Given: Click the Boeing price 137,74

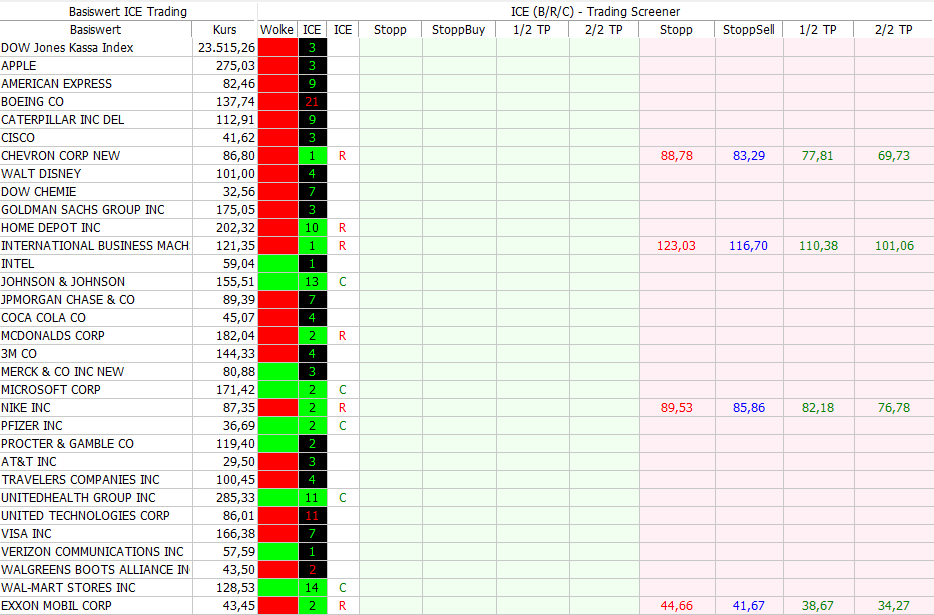Looking at the screenshot, I should coord(235,102).
